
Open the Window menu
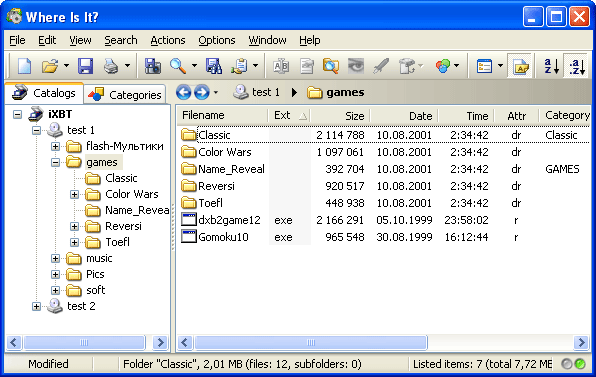[x=267, y=40]
